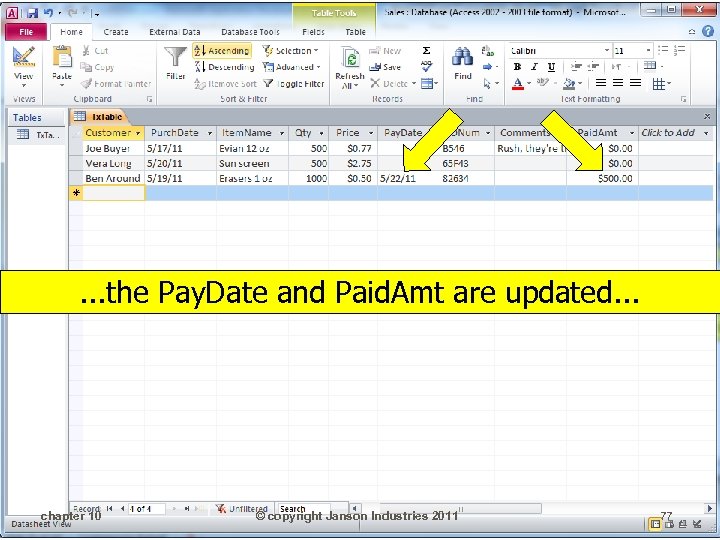The image size is (720, 540).
Task: Switch to the Table ribbon tab
Action: pyautogui.click(x=355, y=32)
